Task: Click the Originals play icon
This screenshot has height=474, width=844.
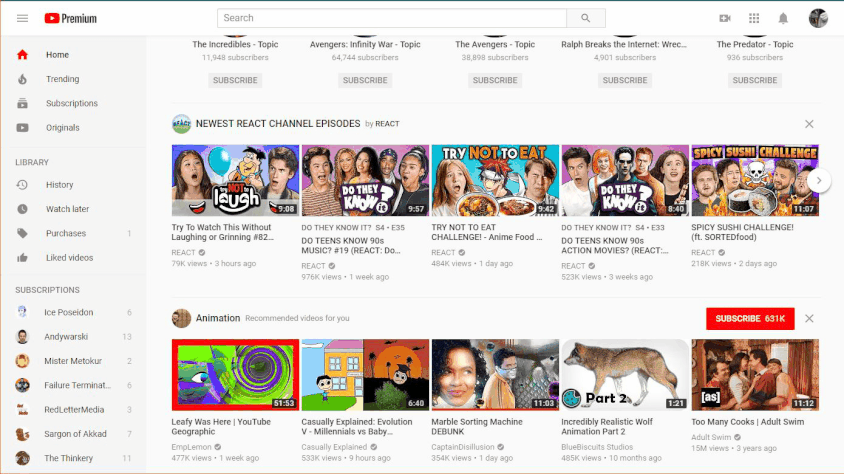Action: tap(22, 128)
